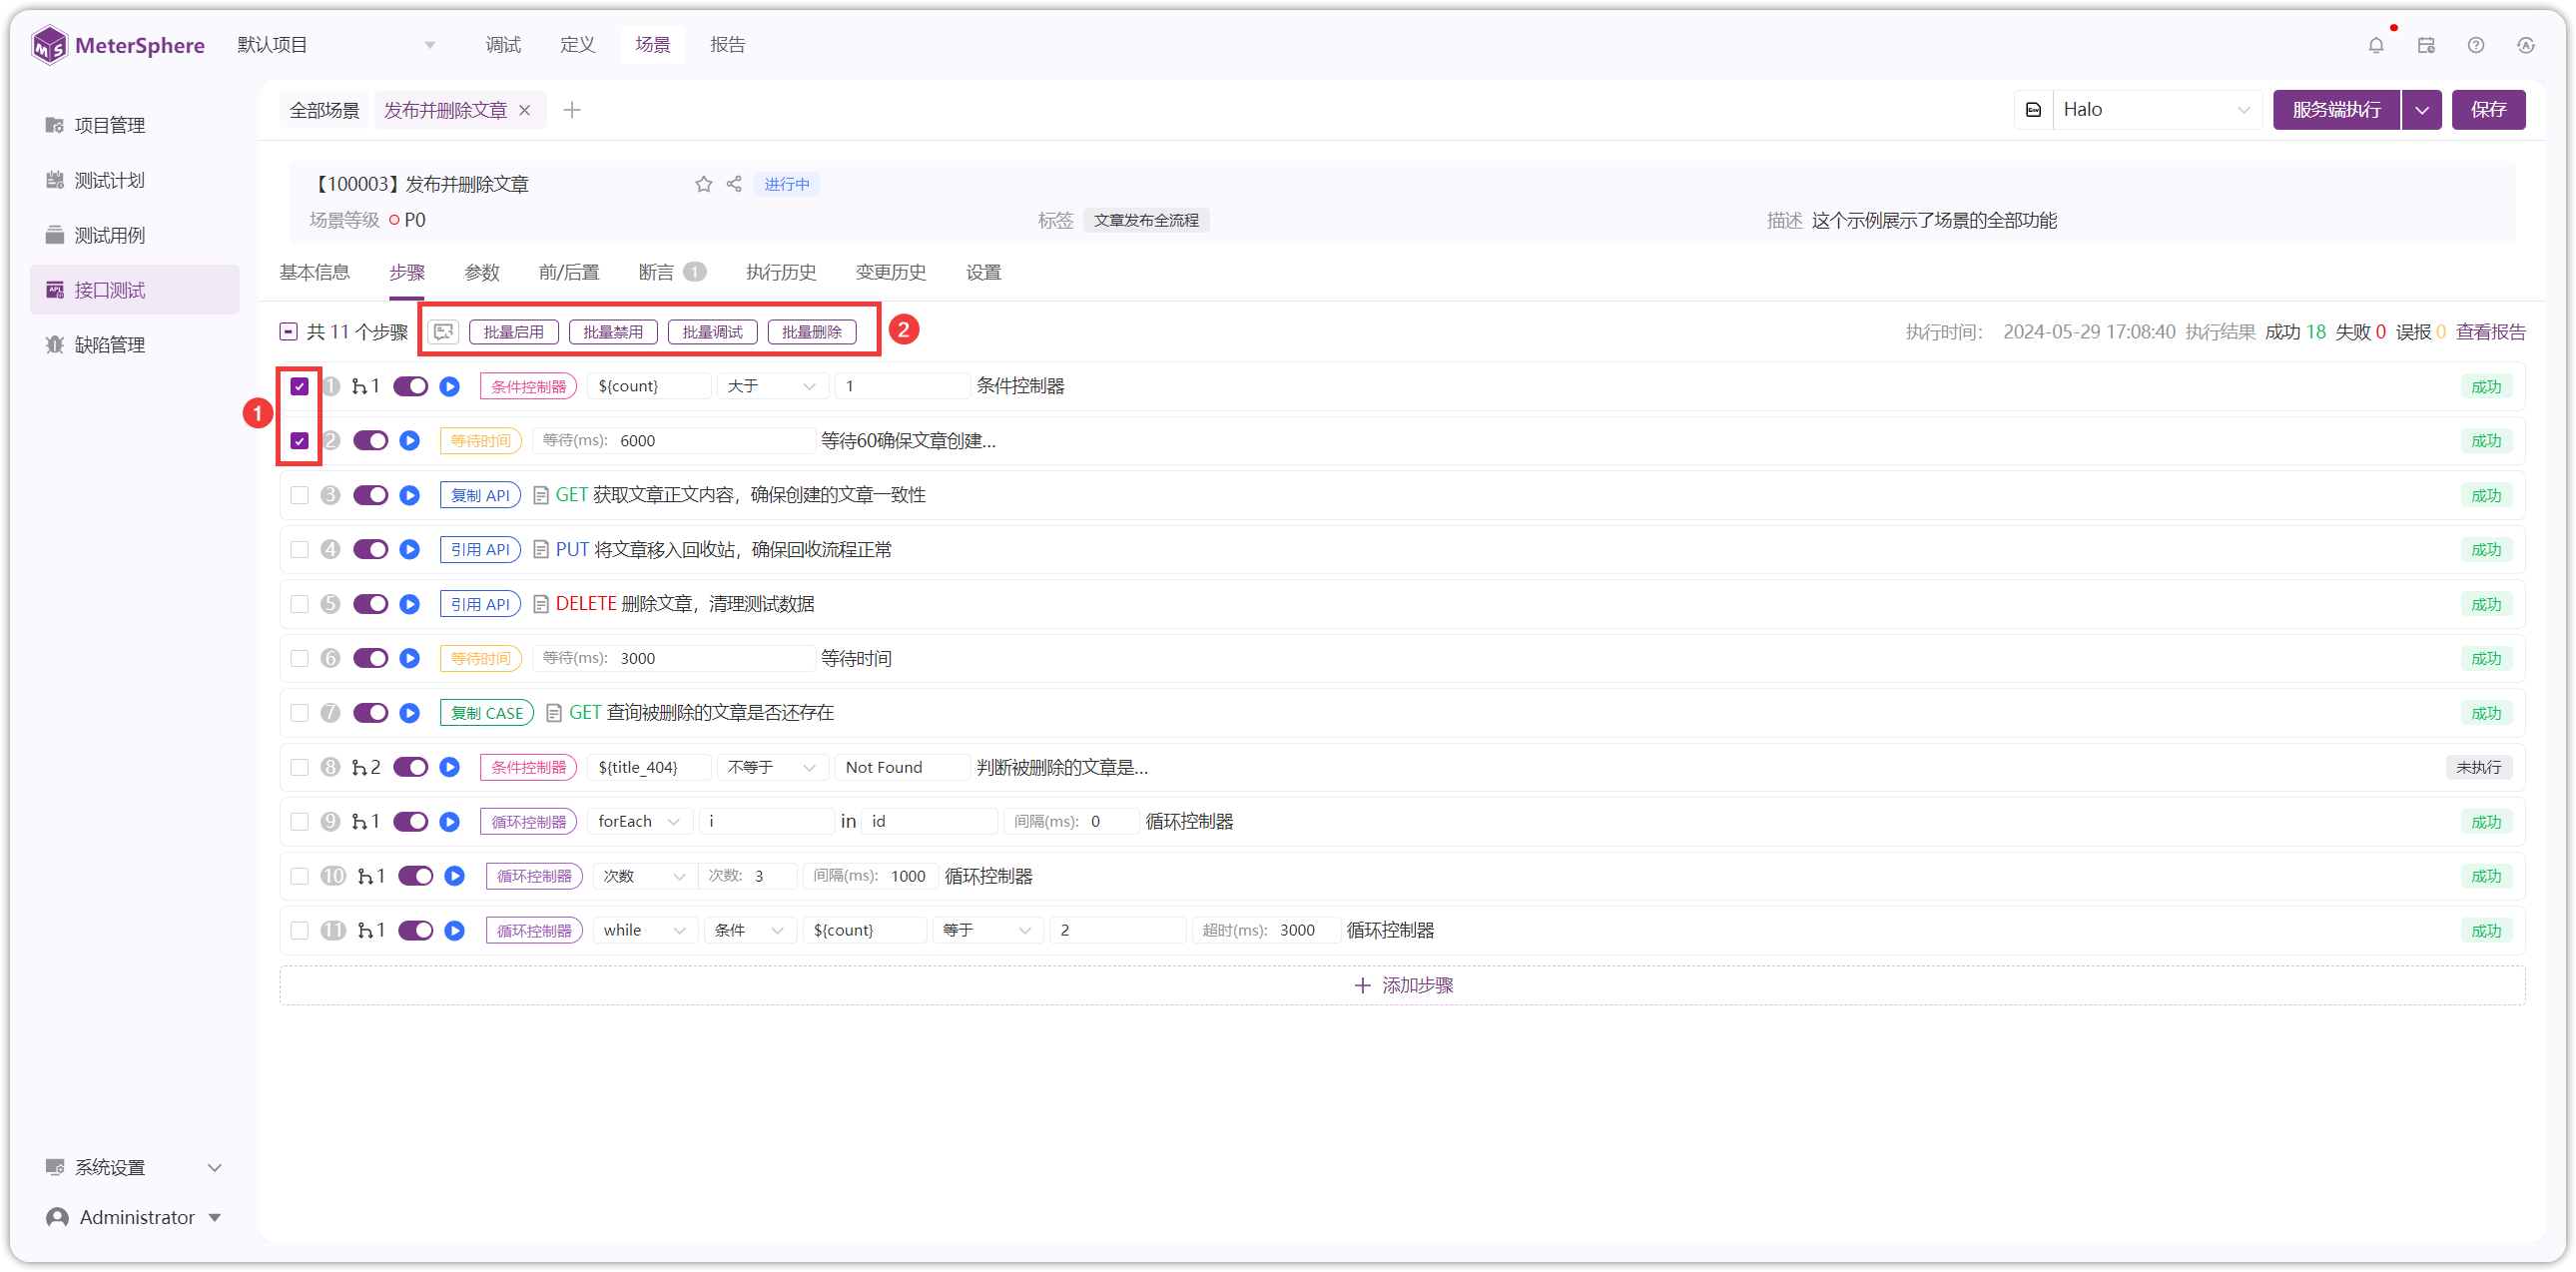Go to 定义 in top navigation
2576x1272 pixels.
click(578, 45)
